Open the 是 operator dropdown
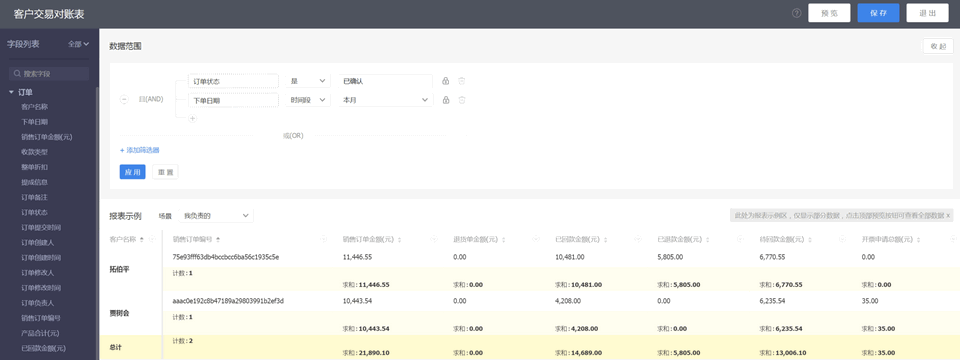Viewport: 960px width, 360px height. (308, 81)
